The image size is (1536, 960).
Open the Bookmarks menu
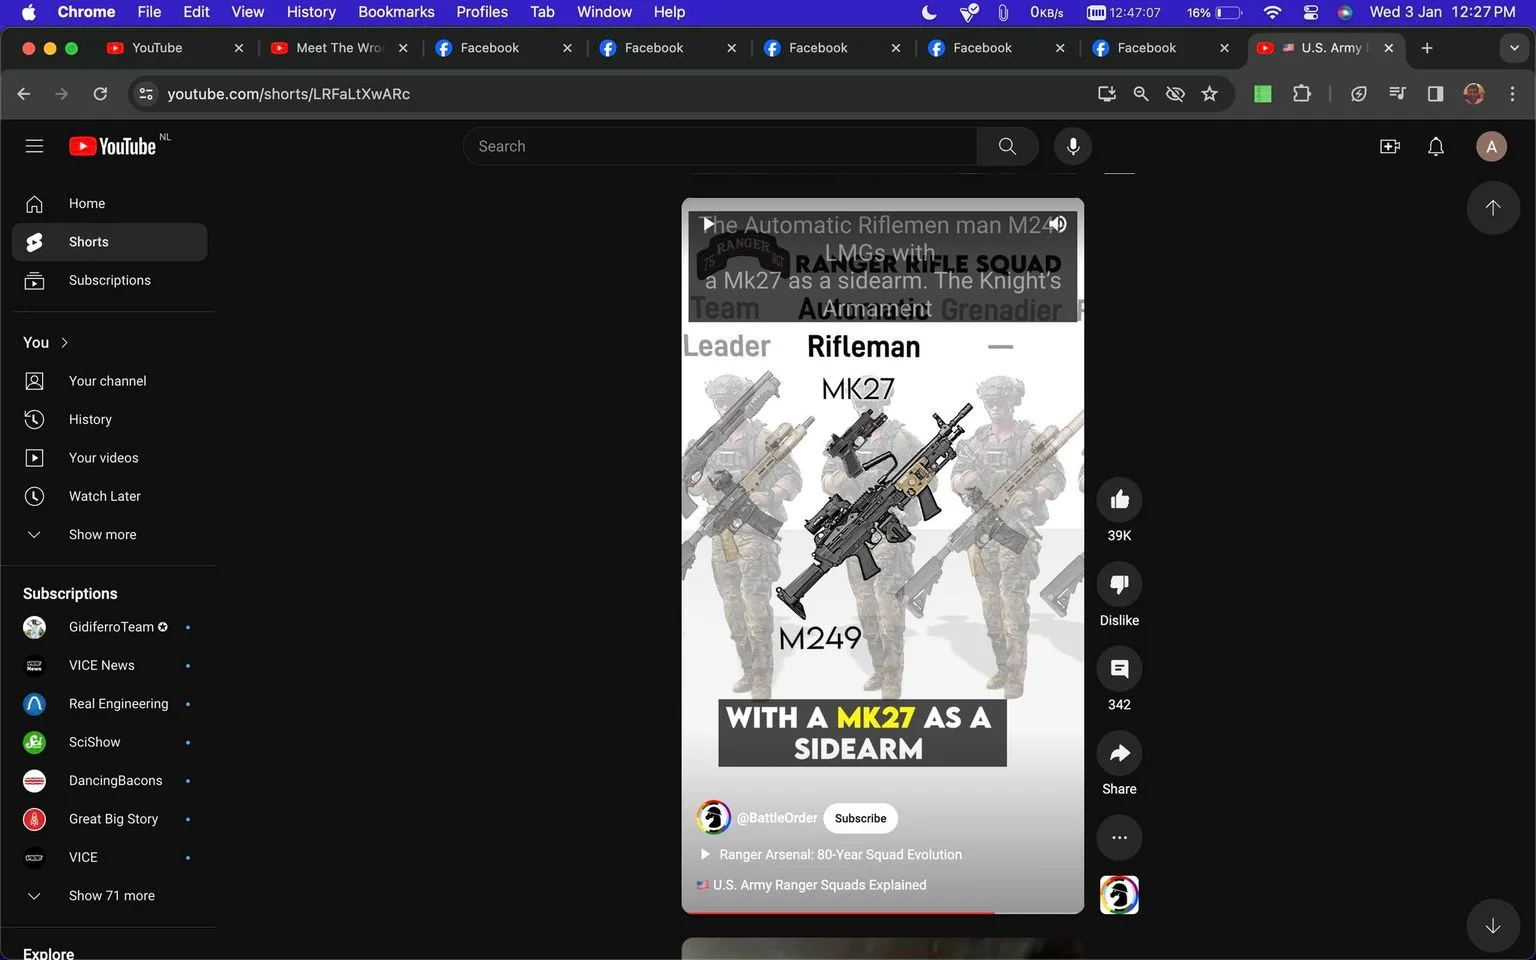(396, 12)
